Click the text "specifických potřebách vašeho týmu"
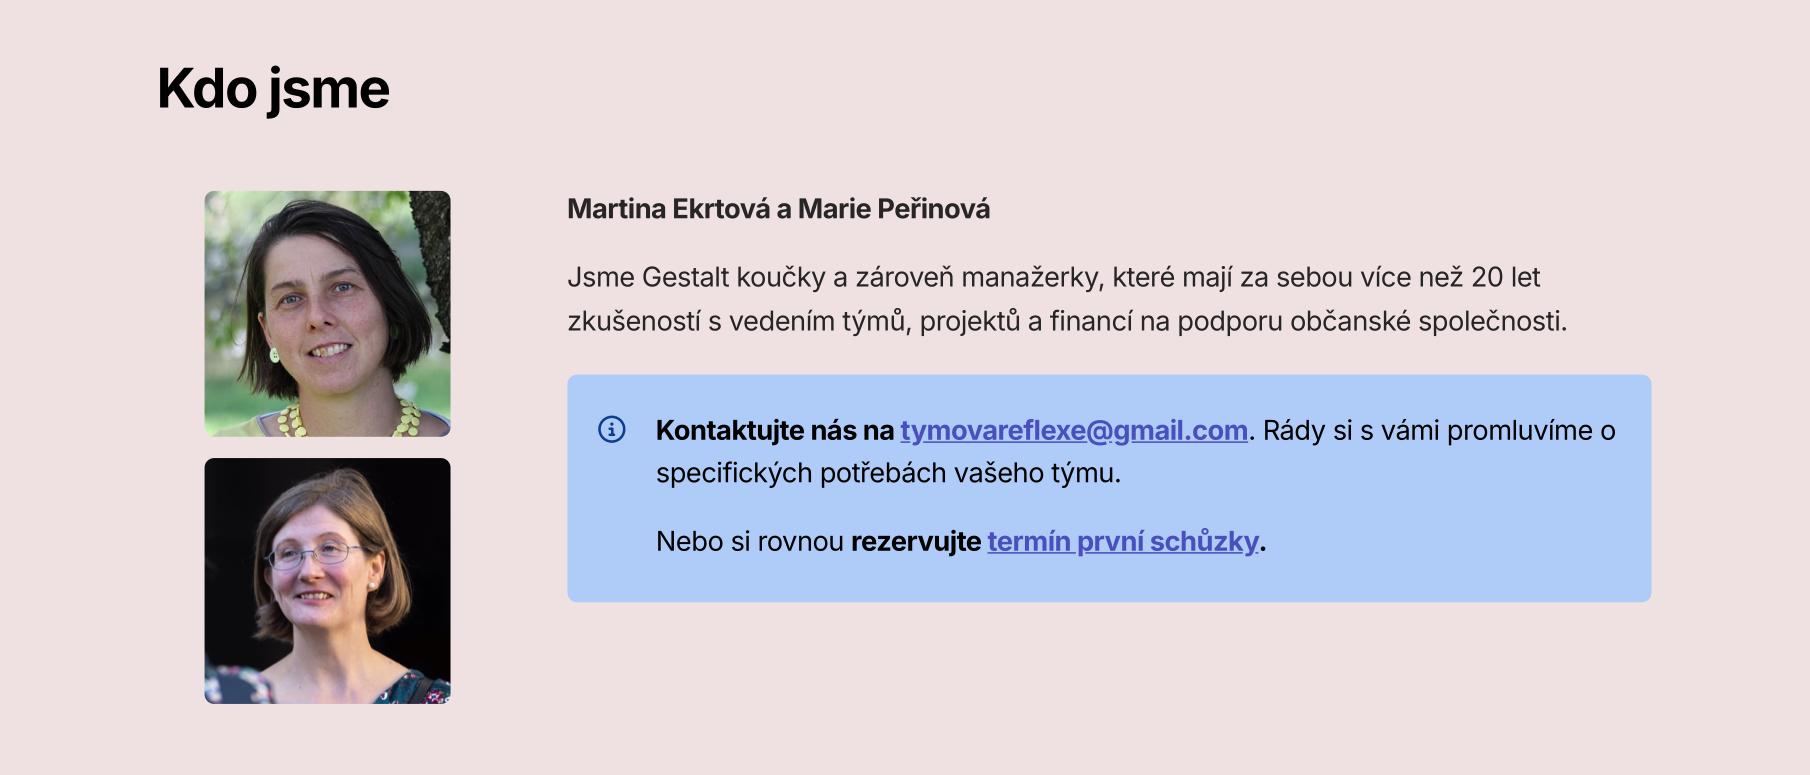Viewport: 1810px width, 775px height. tap(887, 473)
